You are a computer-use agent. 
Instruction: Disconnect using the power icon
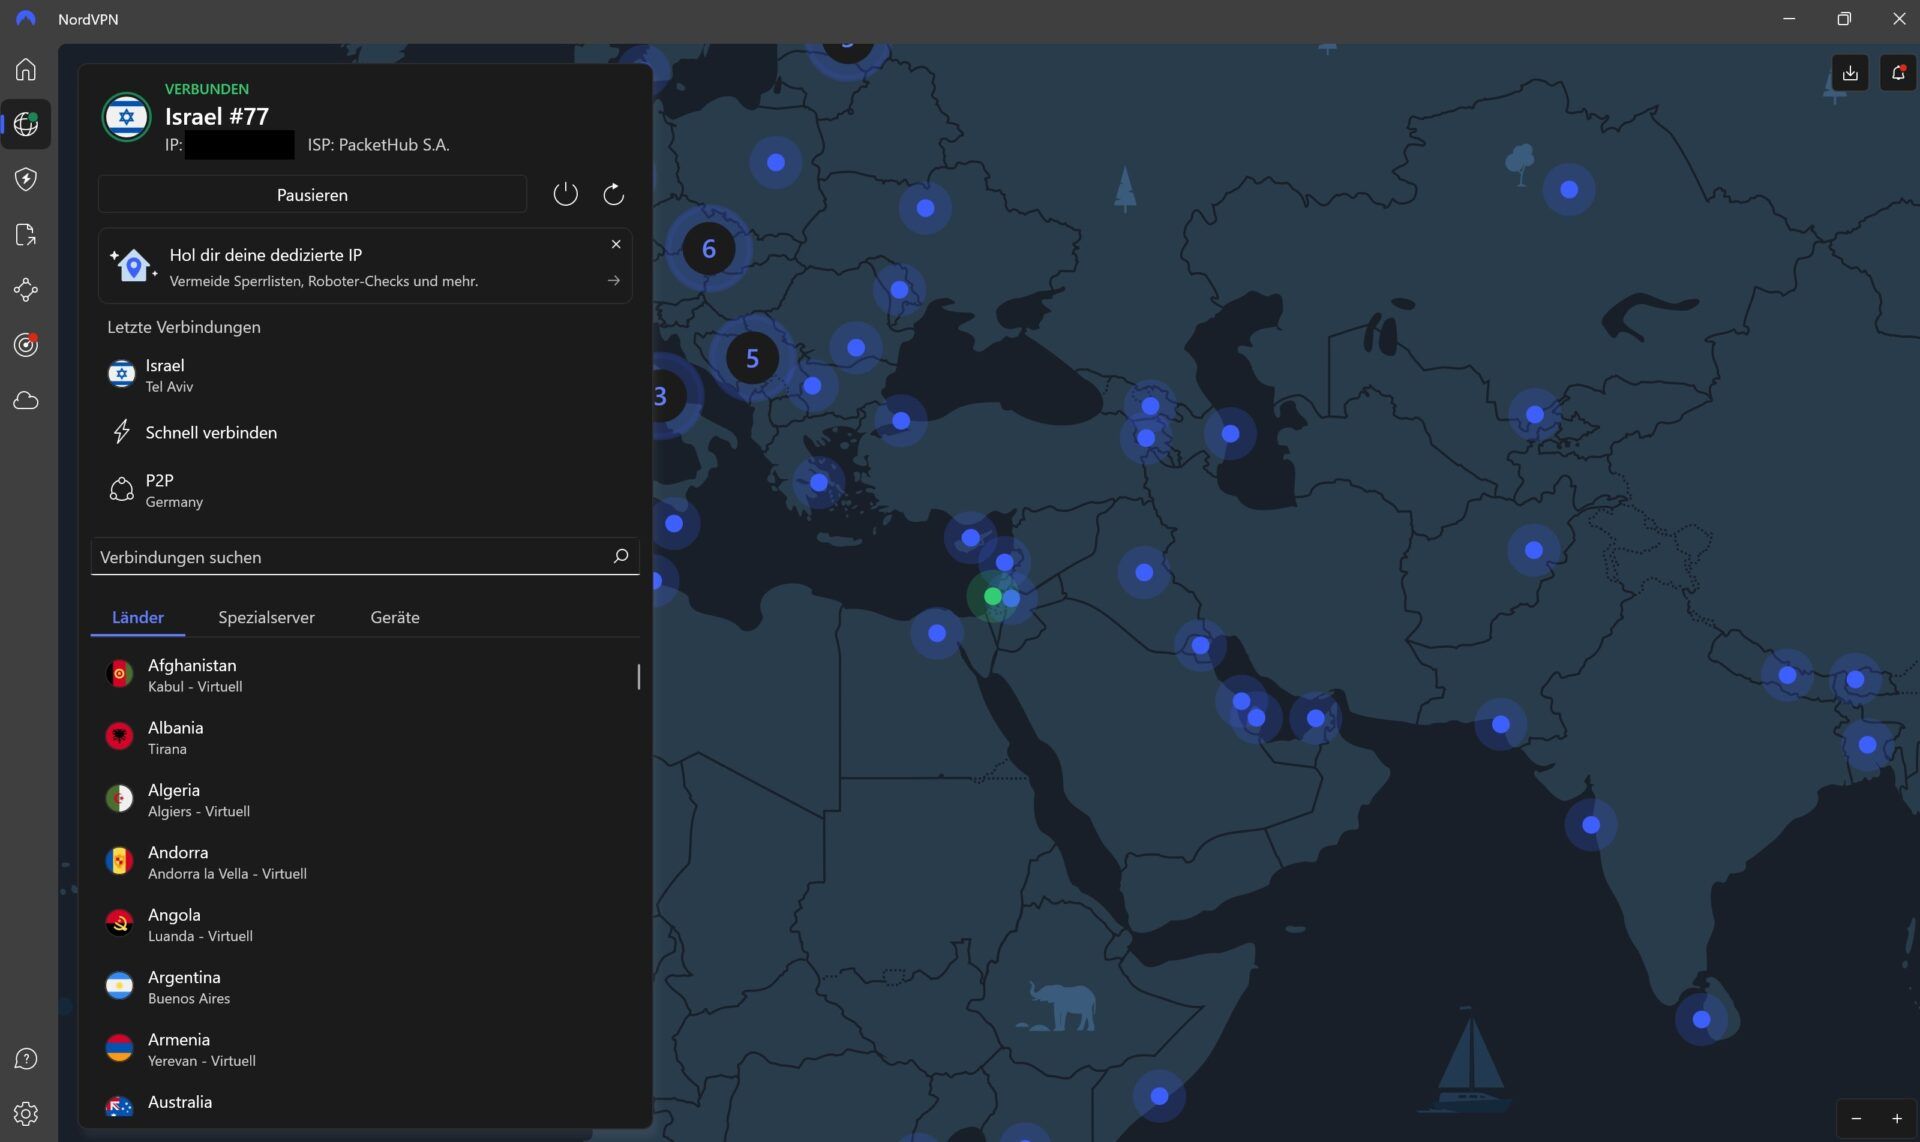point(566,193)
